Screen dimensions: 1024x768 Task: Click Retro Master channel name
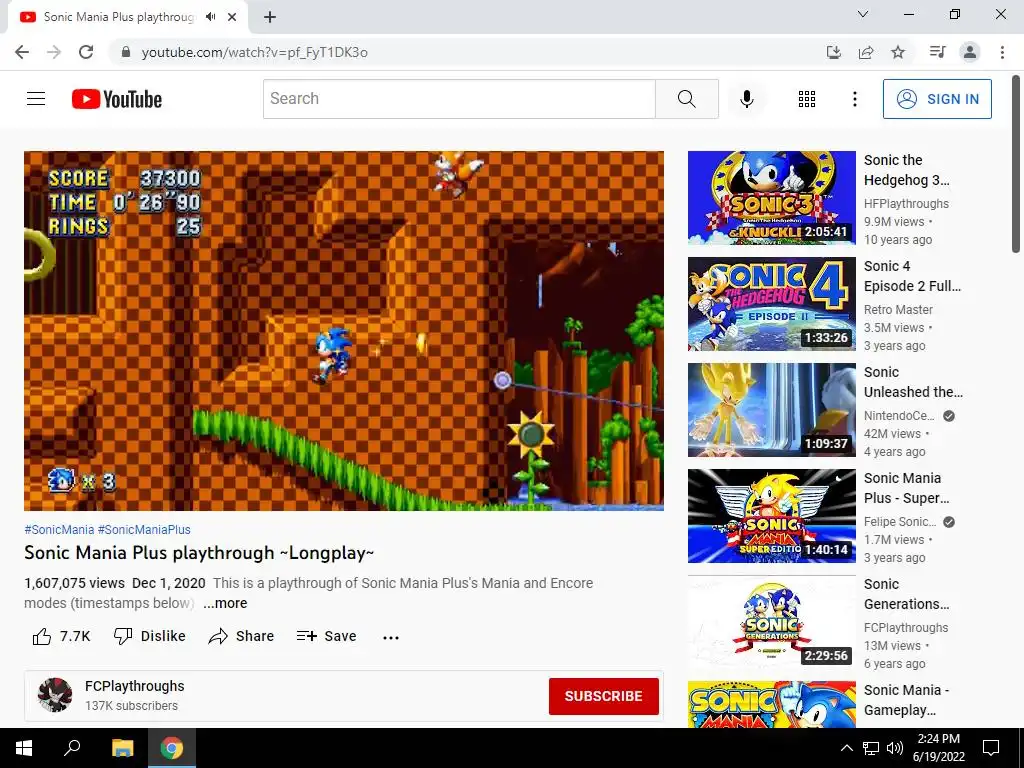coord(898,310)
